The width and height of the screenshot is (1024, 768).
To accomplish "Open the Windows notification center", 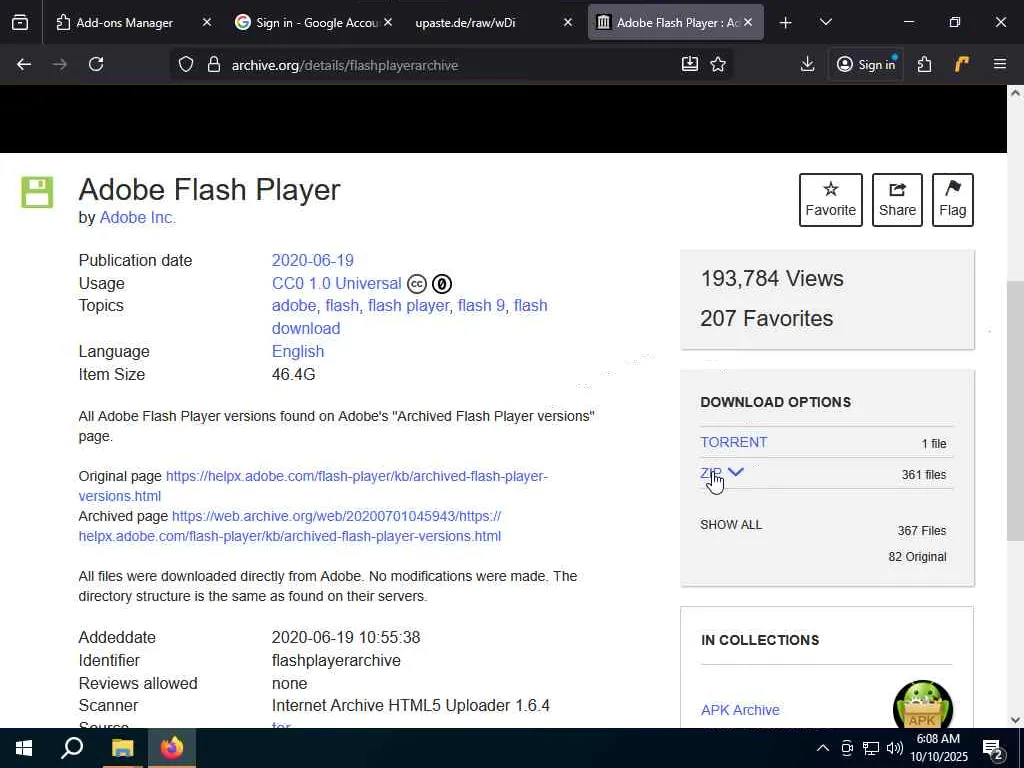I will coord(993,749).
